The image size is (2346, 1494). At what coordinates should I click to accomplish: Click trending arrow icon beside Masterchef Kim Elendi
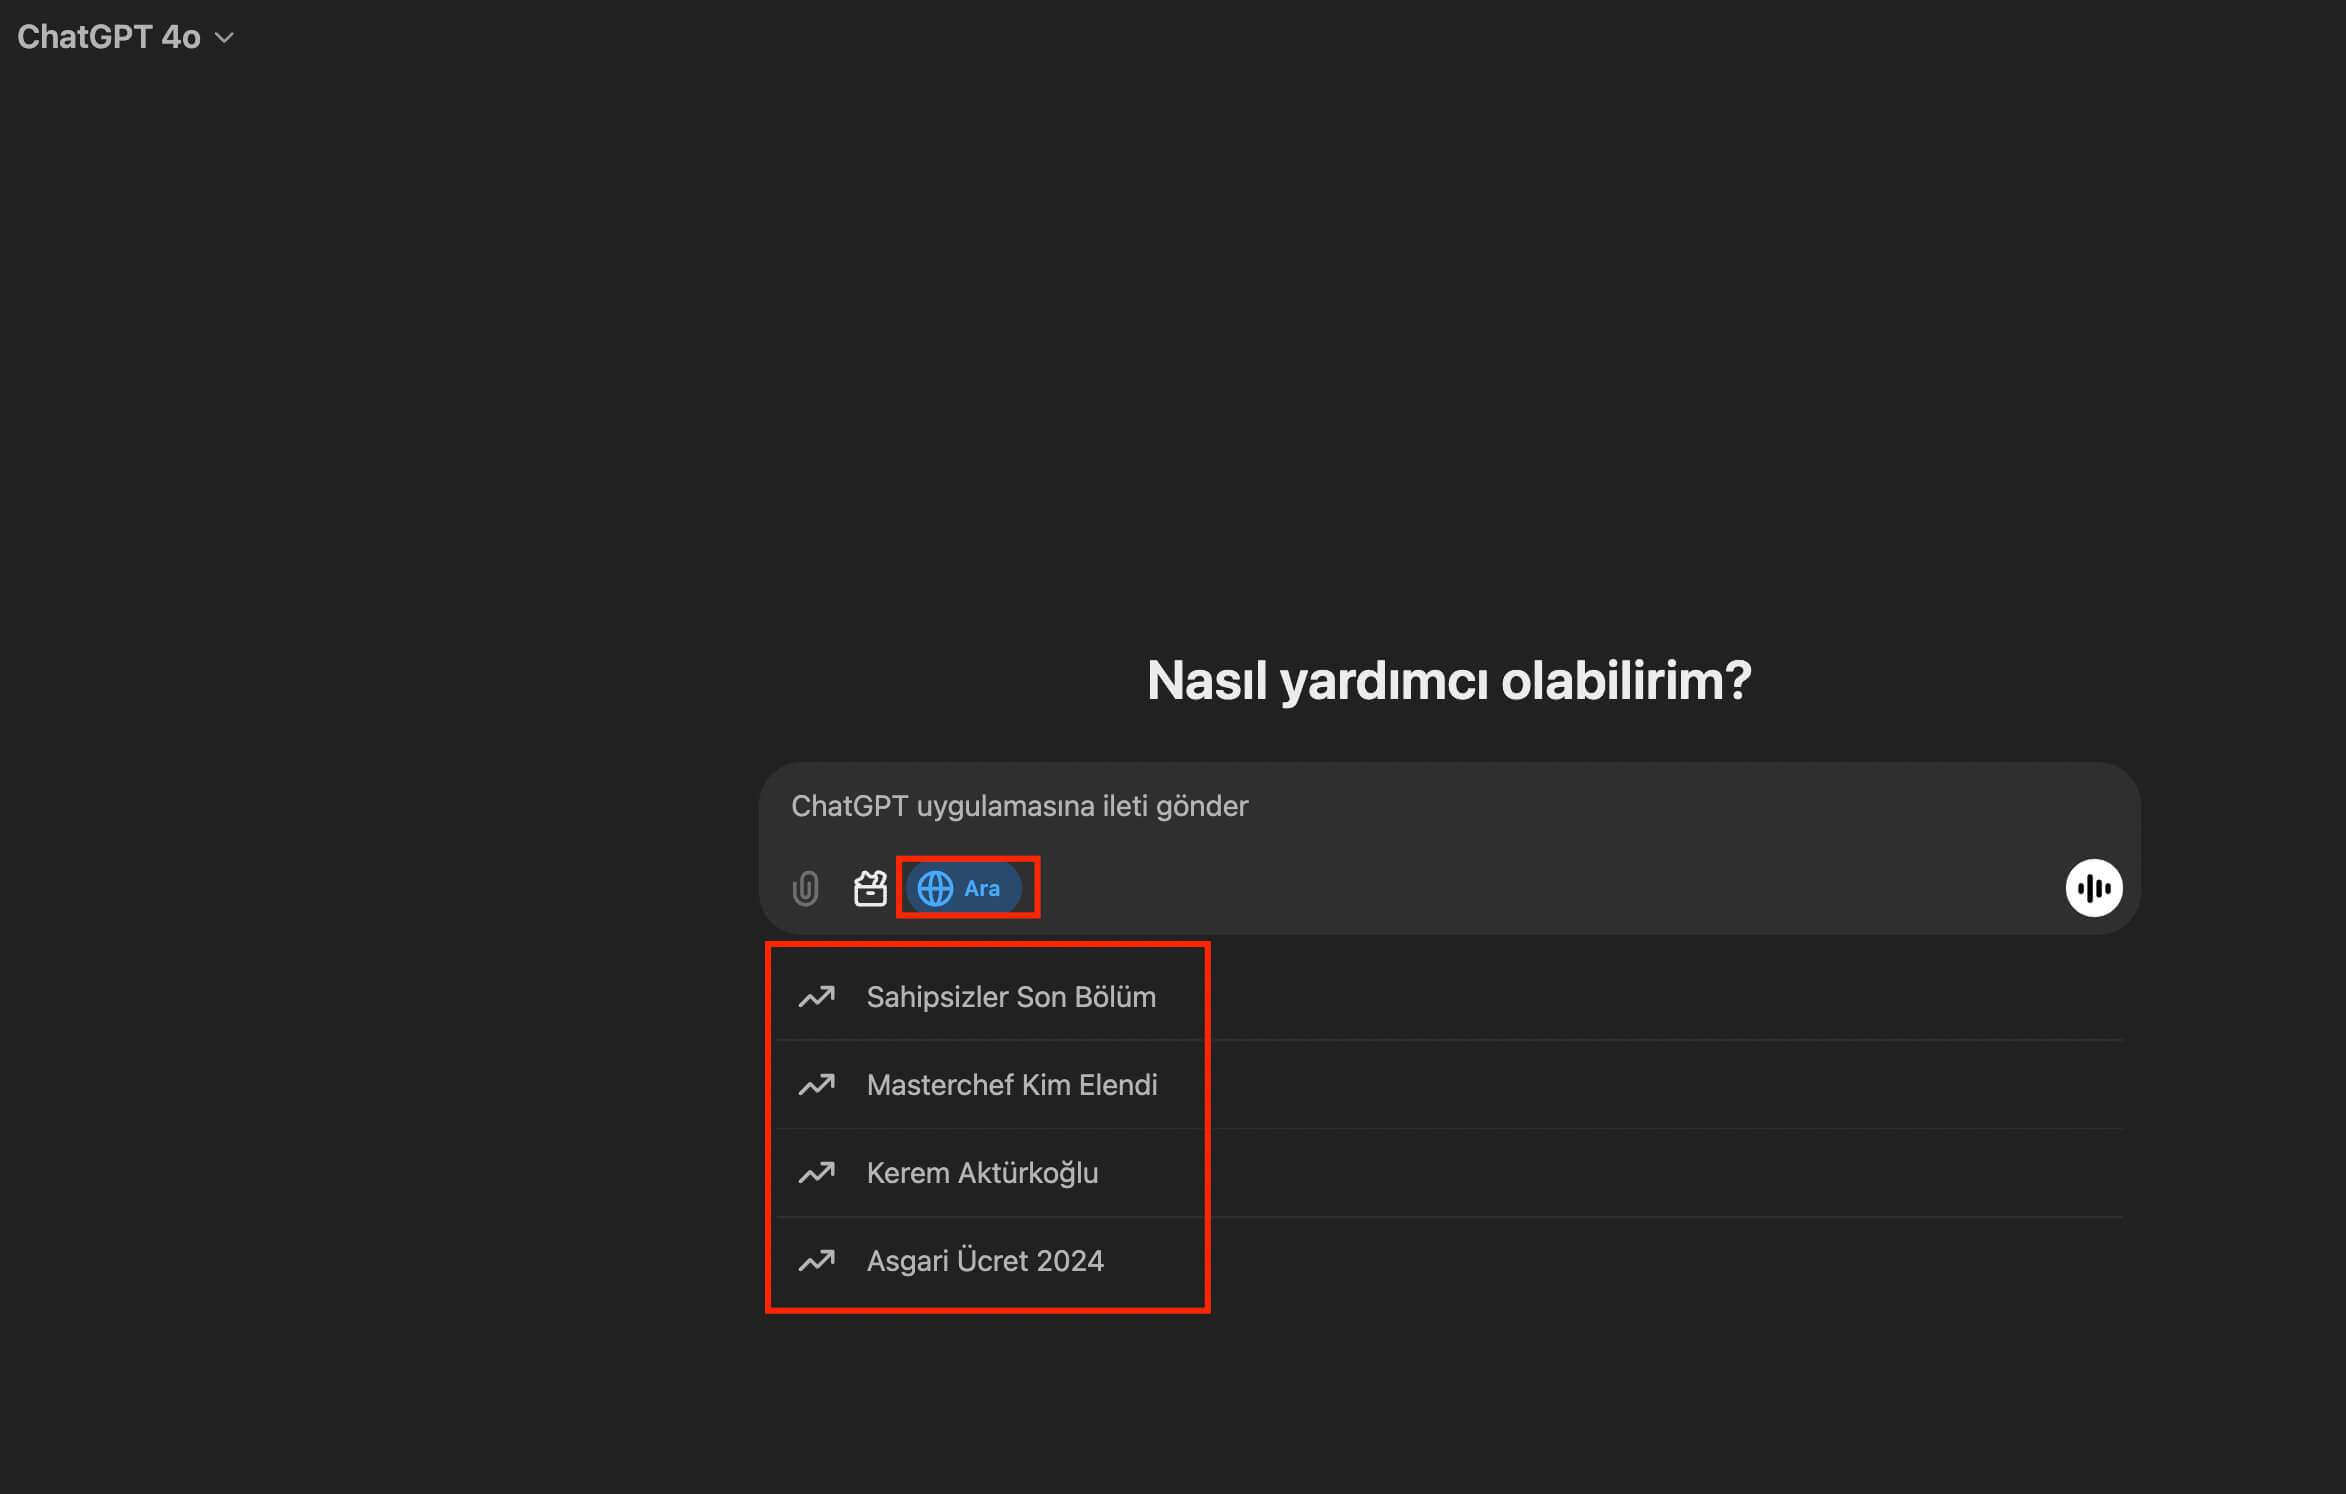[816, 1085]
